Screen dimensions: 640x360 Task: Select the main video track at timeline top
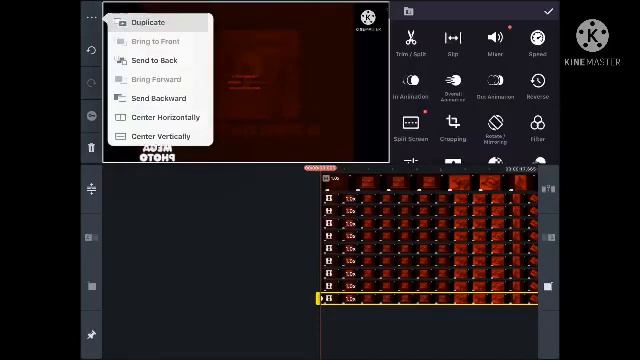coord(429,183)
